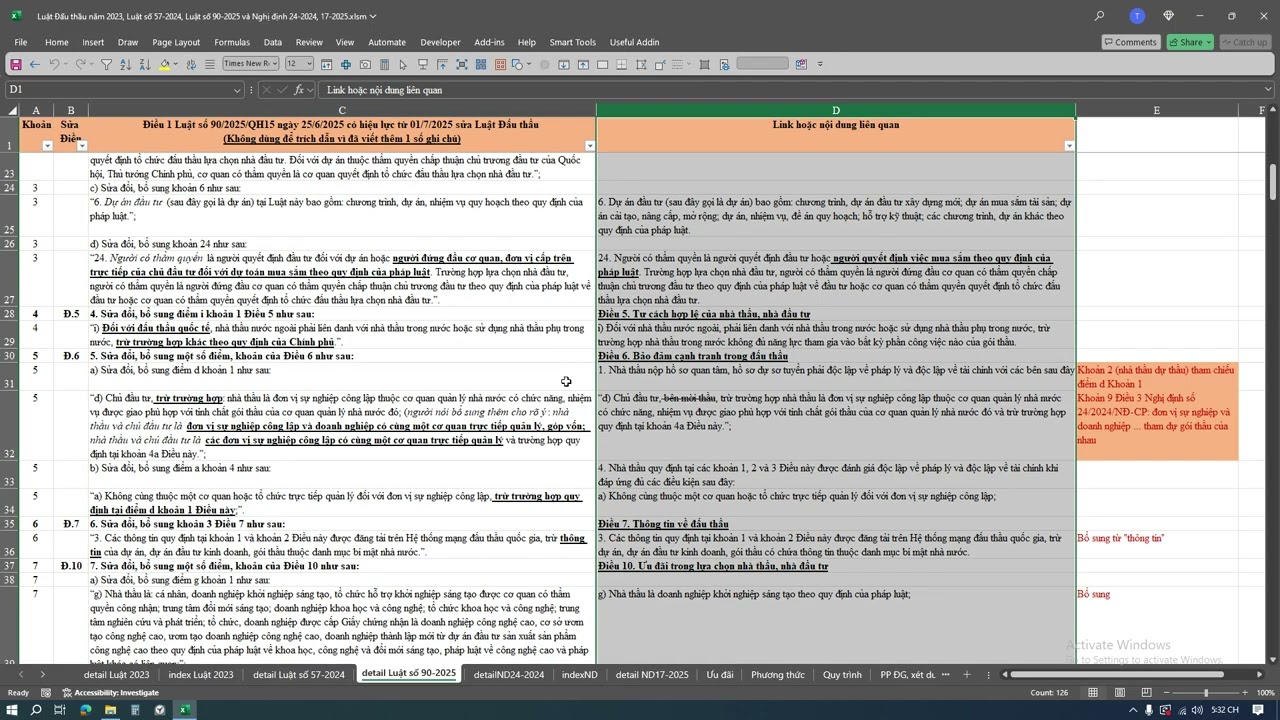The width and height of the screenshot is (1280, 720).
Task: Switch to sheet tab detailND24-2024
Action: tap(509, 675)
